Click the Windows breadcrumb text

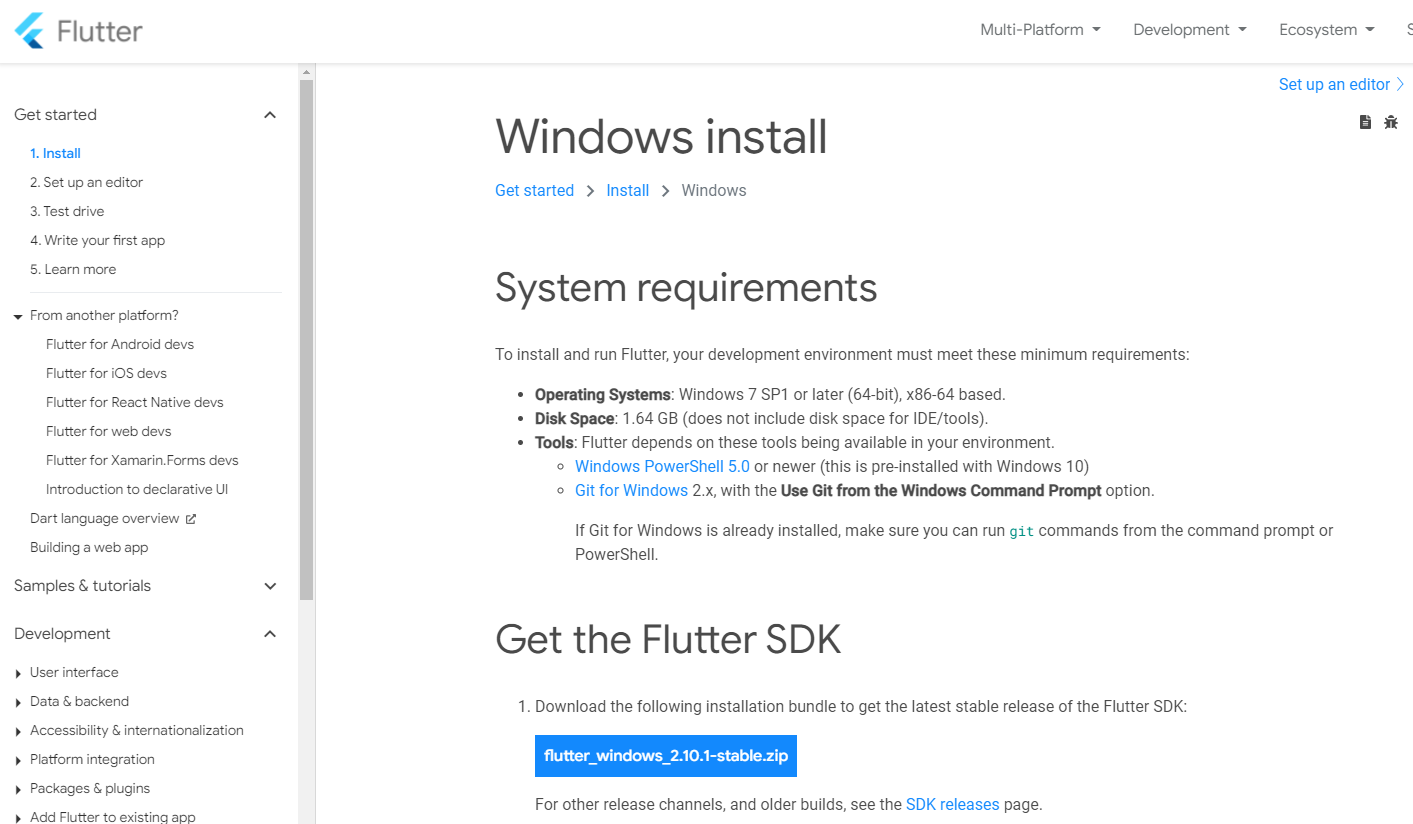714,190
